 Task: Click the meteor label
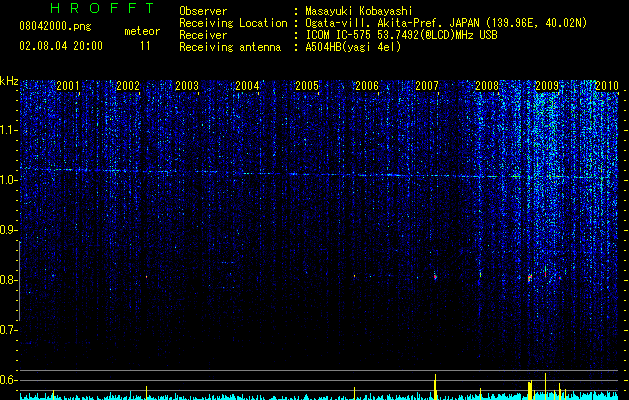tap(142, 31)
